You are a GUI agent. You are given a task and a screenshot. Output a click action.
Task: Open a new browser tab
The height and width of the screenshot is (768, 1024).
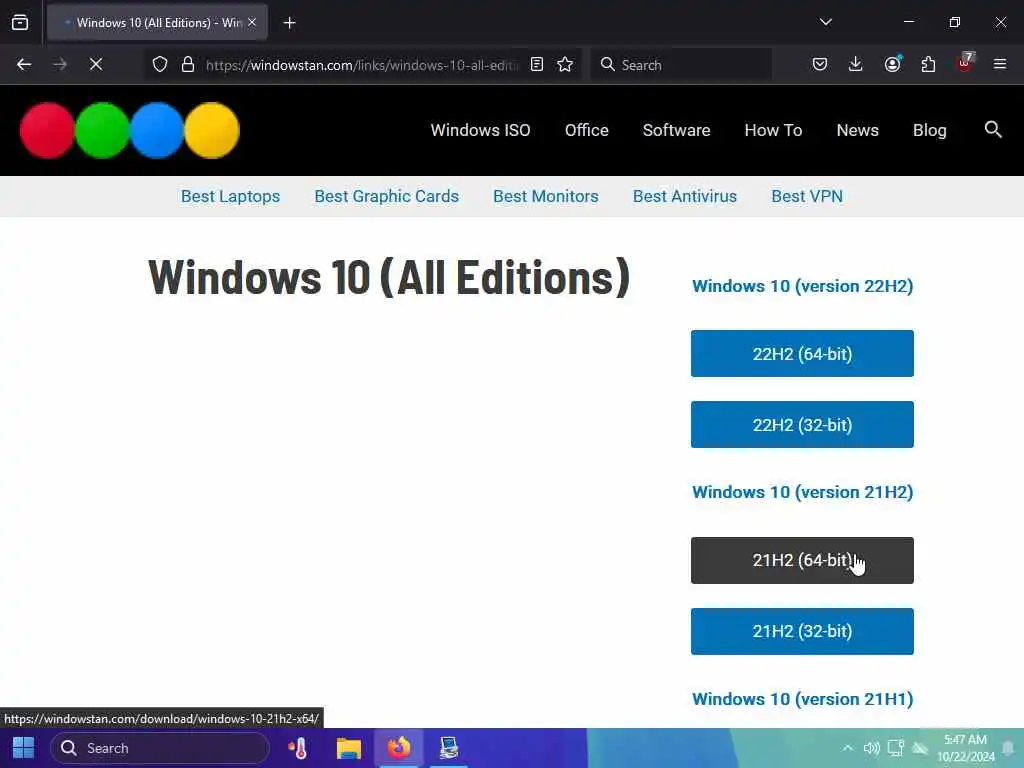coord(289,23)
